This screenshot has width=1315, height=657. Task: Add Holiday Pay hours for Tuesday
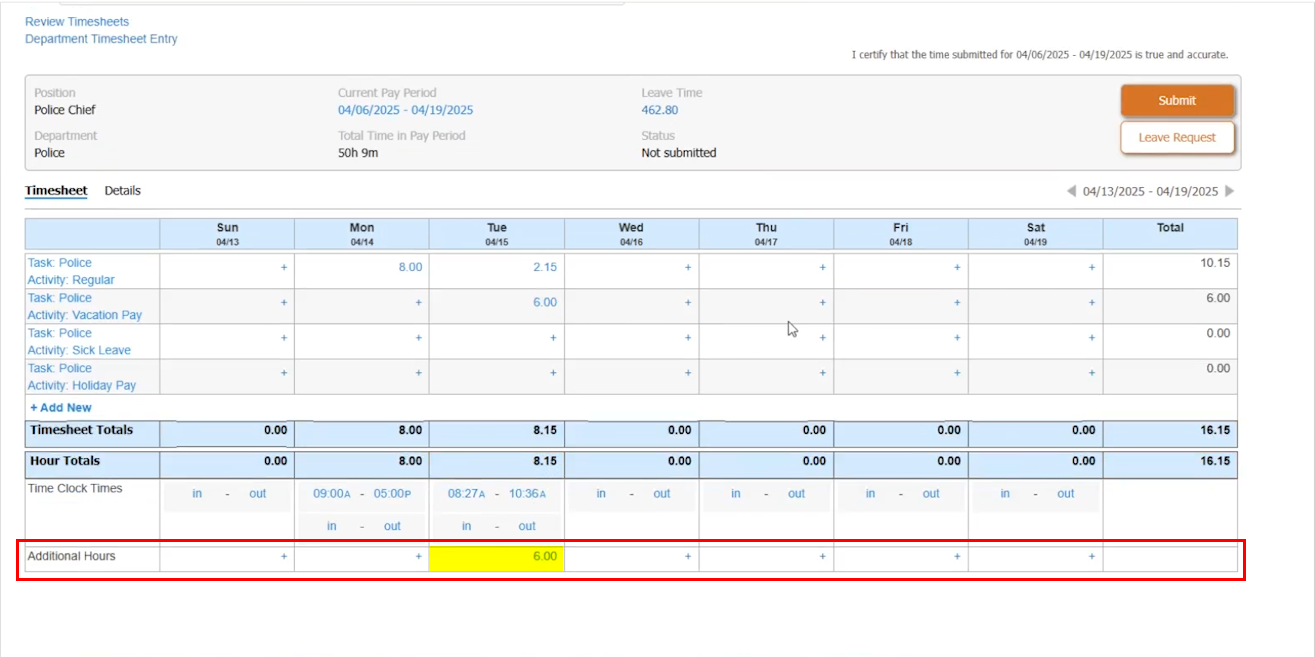(553, 373)
